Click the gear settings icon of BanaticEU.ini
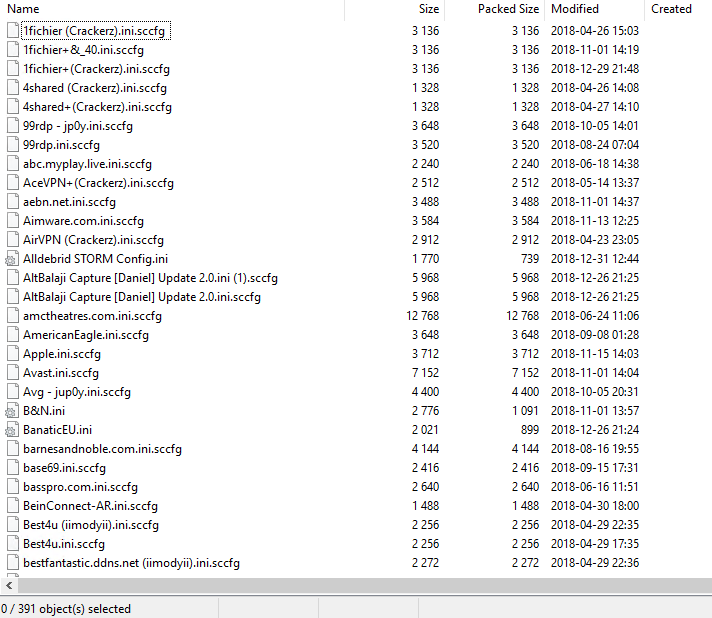 point(12,430)
